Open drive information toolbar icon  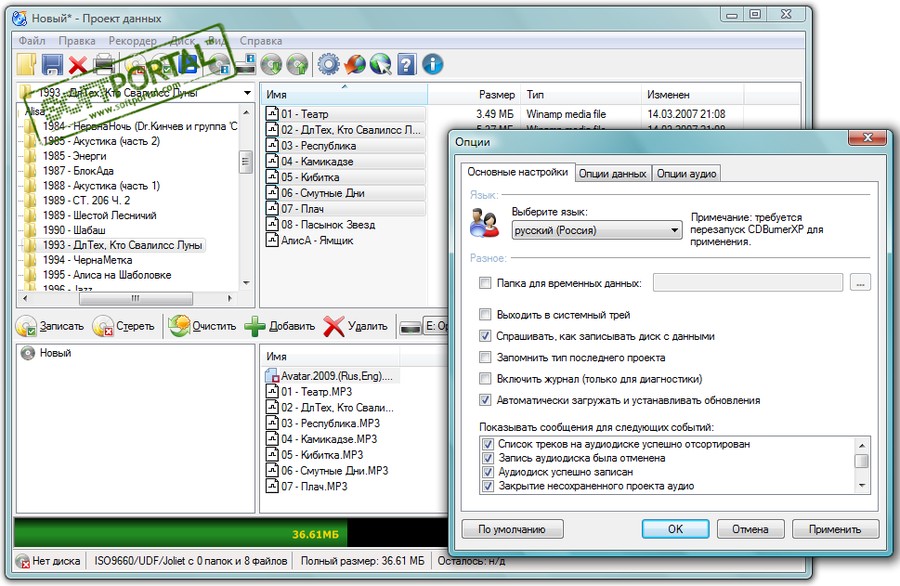pos(246,63)
